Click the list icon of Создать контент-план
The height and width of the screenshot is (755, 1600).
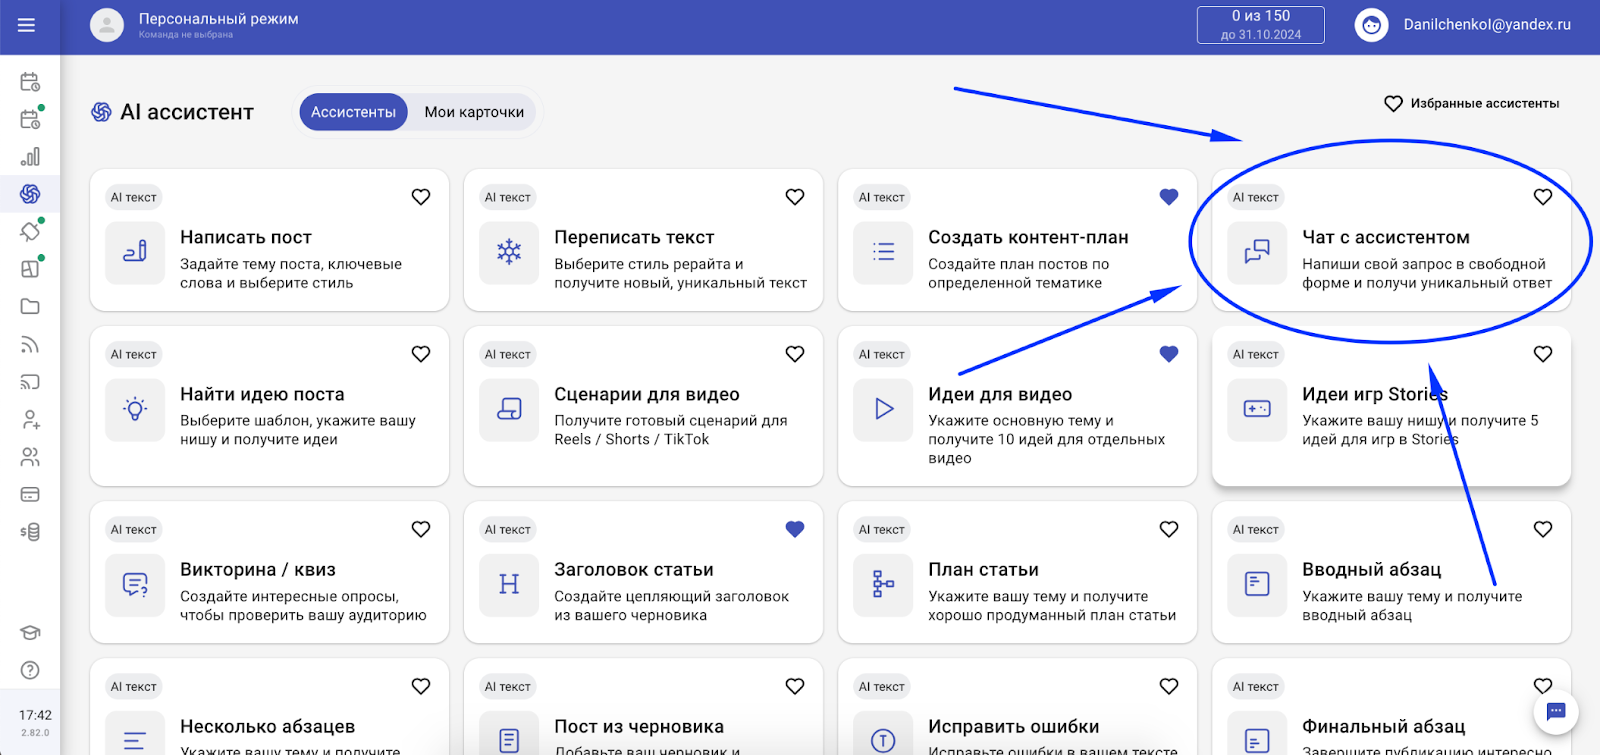click(x=883, y=252)
